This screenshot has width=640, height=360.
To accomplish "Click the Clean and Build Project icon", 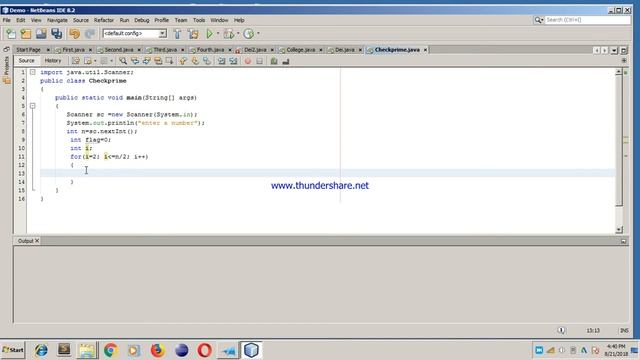I will [193, 34].
